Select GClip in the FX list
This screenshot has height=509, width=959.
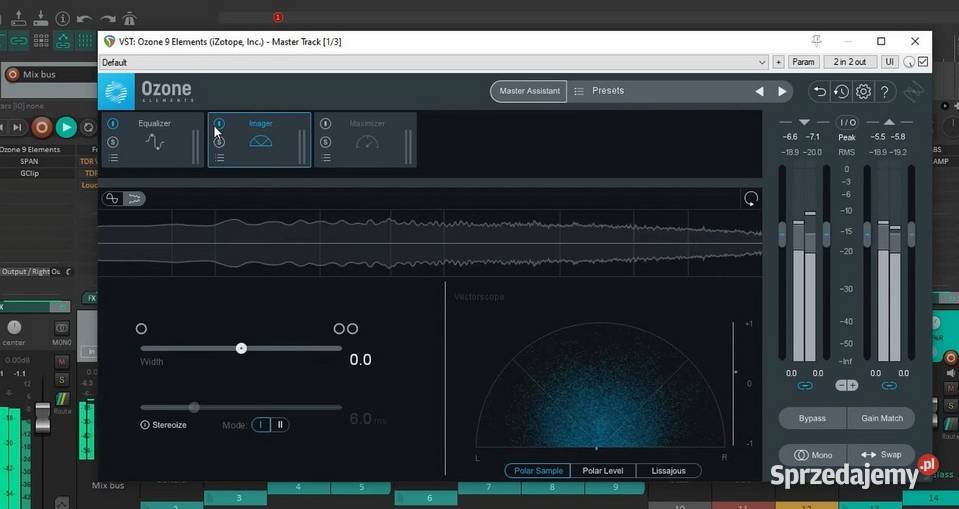(x=29, y=173)
